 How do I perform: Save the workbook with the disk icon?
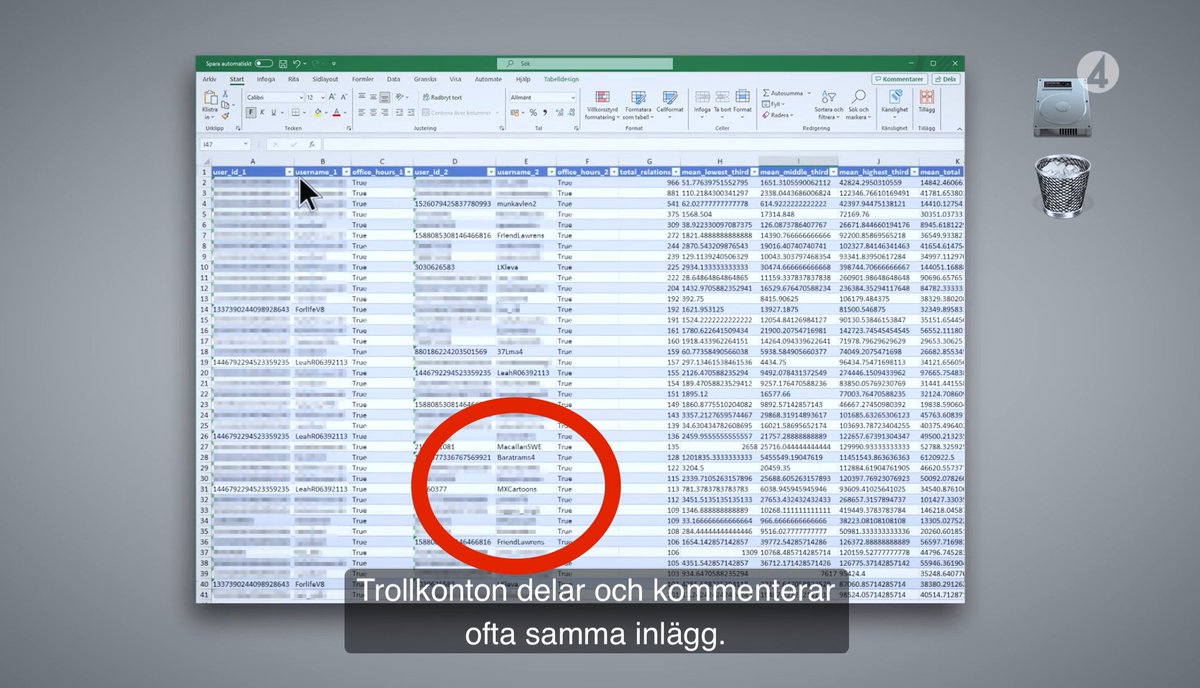pyautogui.click(x=283, y=64)
